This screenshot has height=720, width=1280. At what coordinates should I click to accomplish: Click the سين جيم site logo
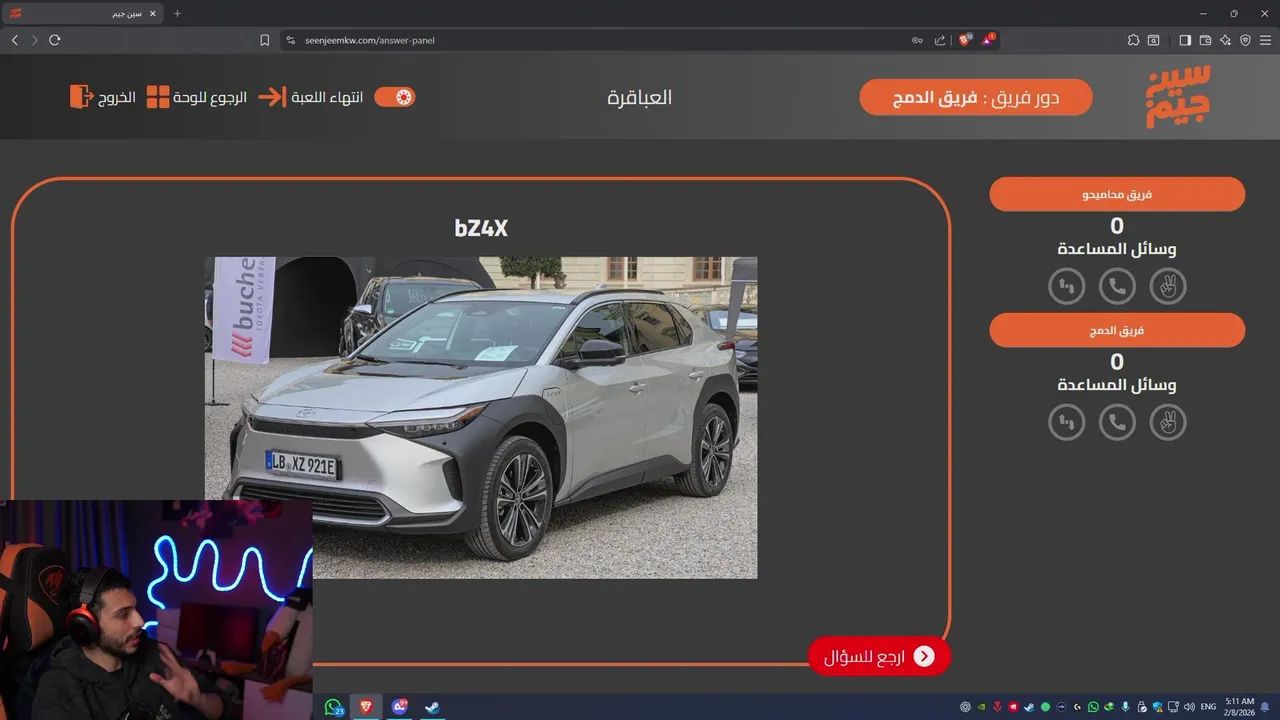tap(1178, 96)
